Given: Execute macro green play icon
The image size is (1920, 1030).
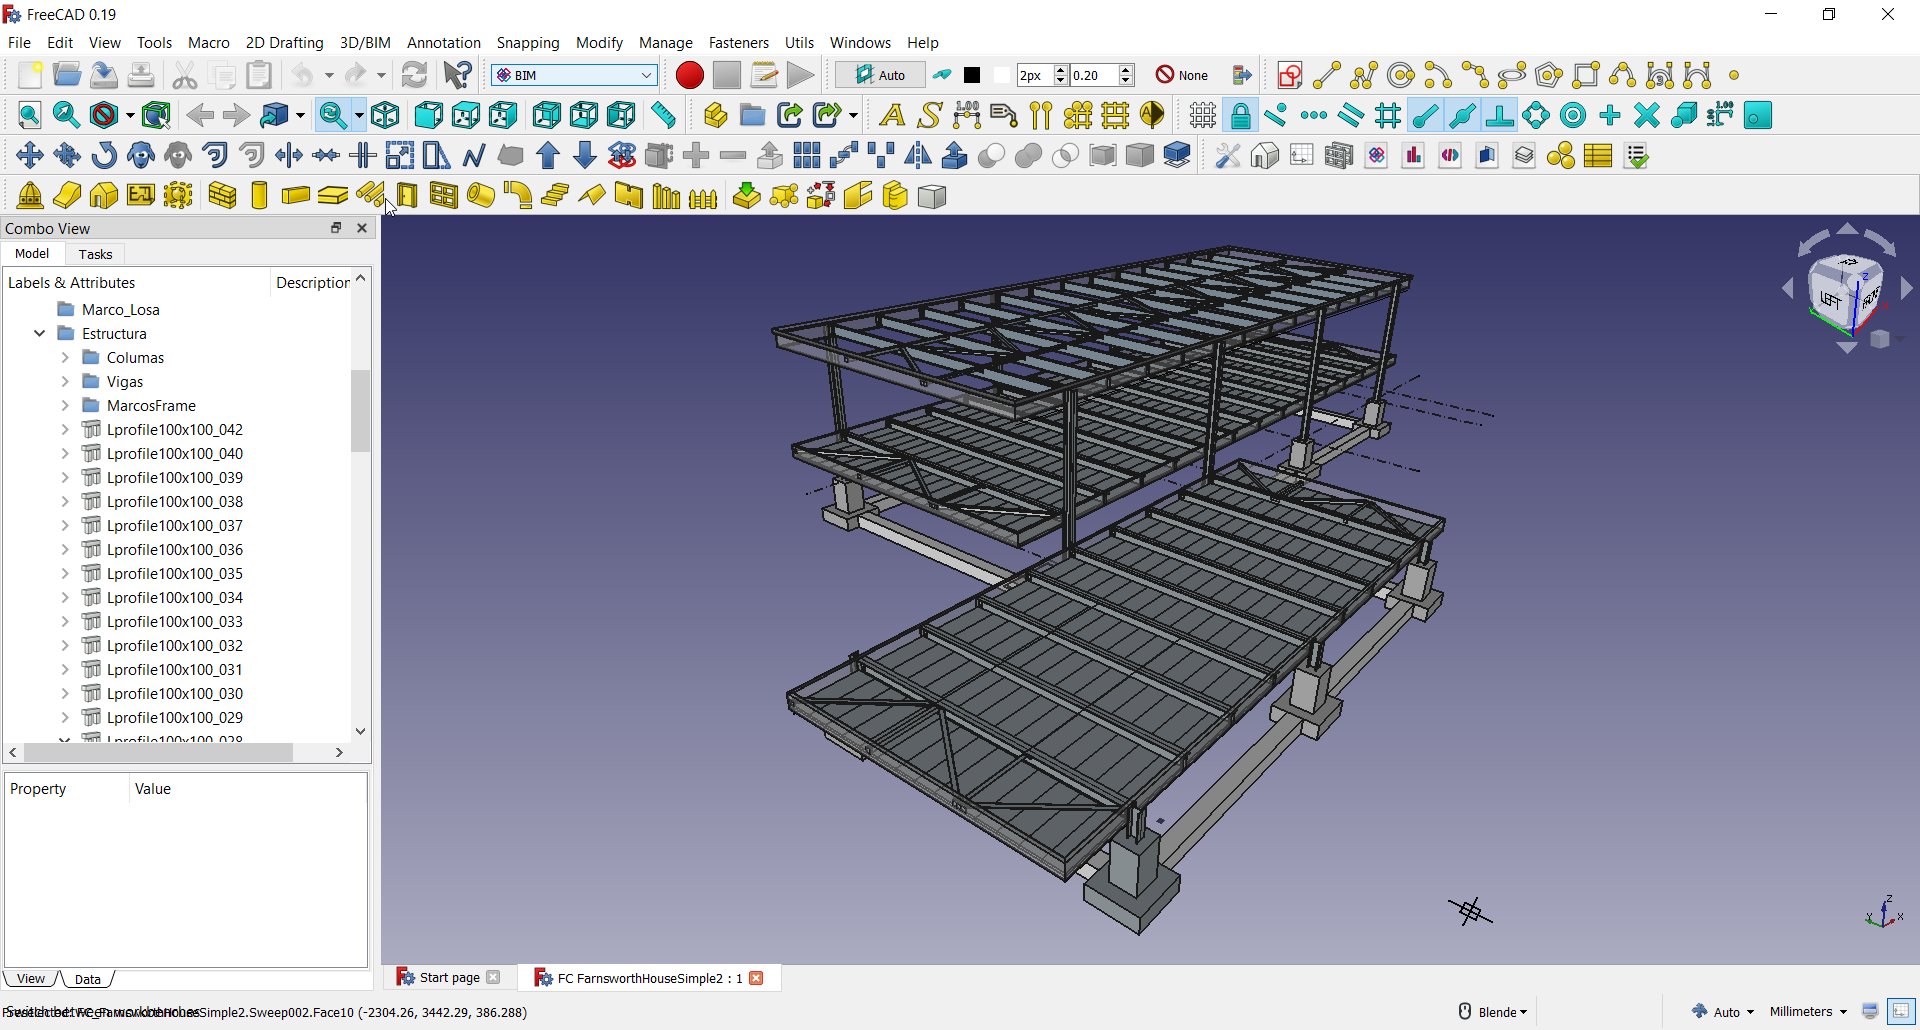Looking at the screenshot, I should pos(800,75).
